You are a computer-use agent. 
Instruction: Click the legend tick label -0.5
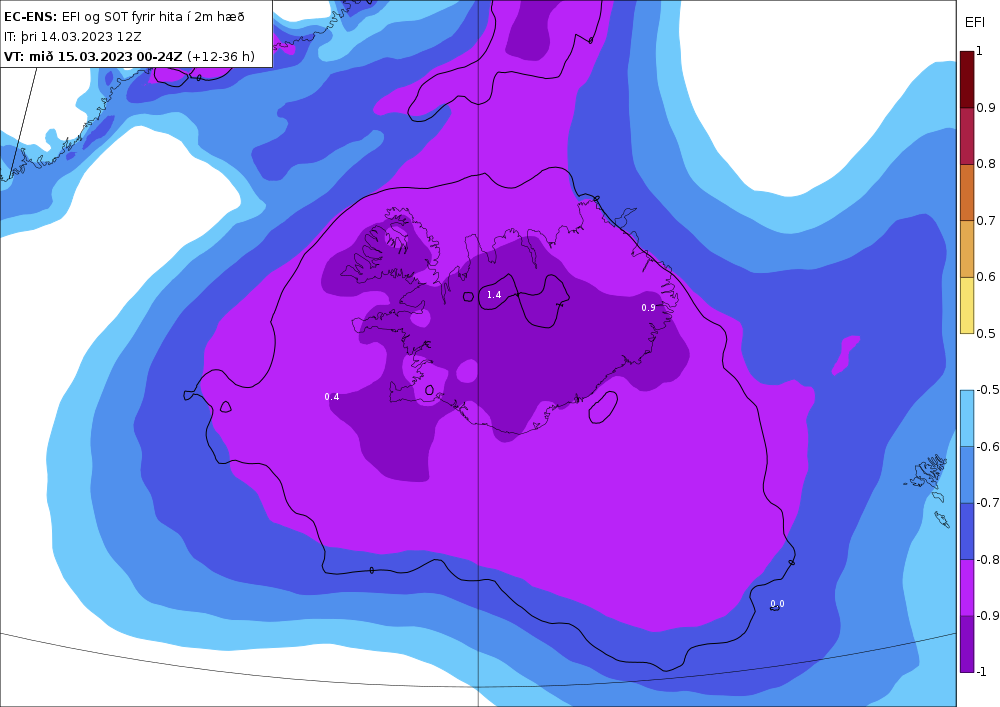click(x=988, y=390)
